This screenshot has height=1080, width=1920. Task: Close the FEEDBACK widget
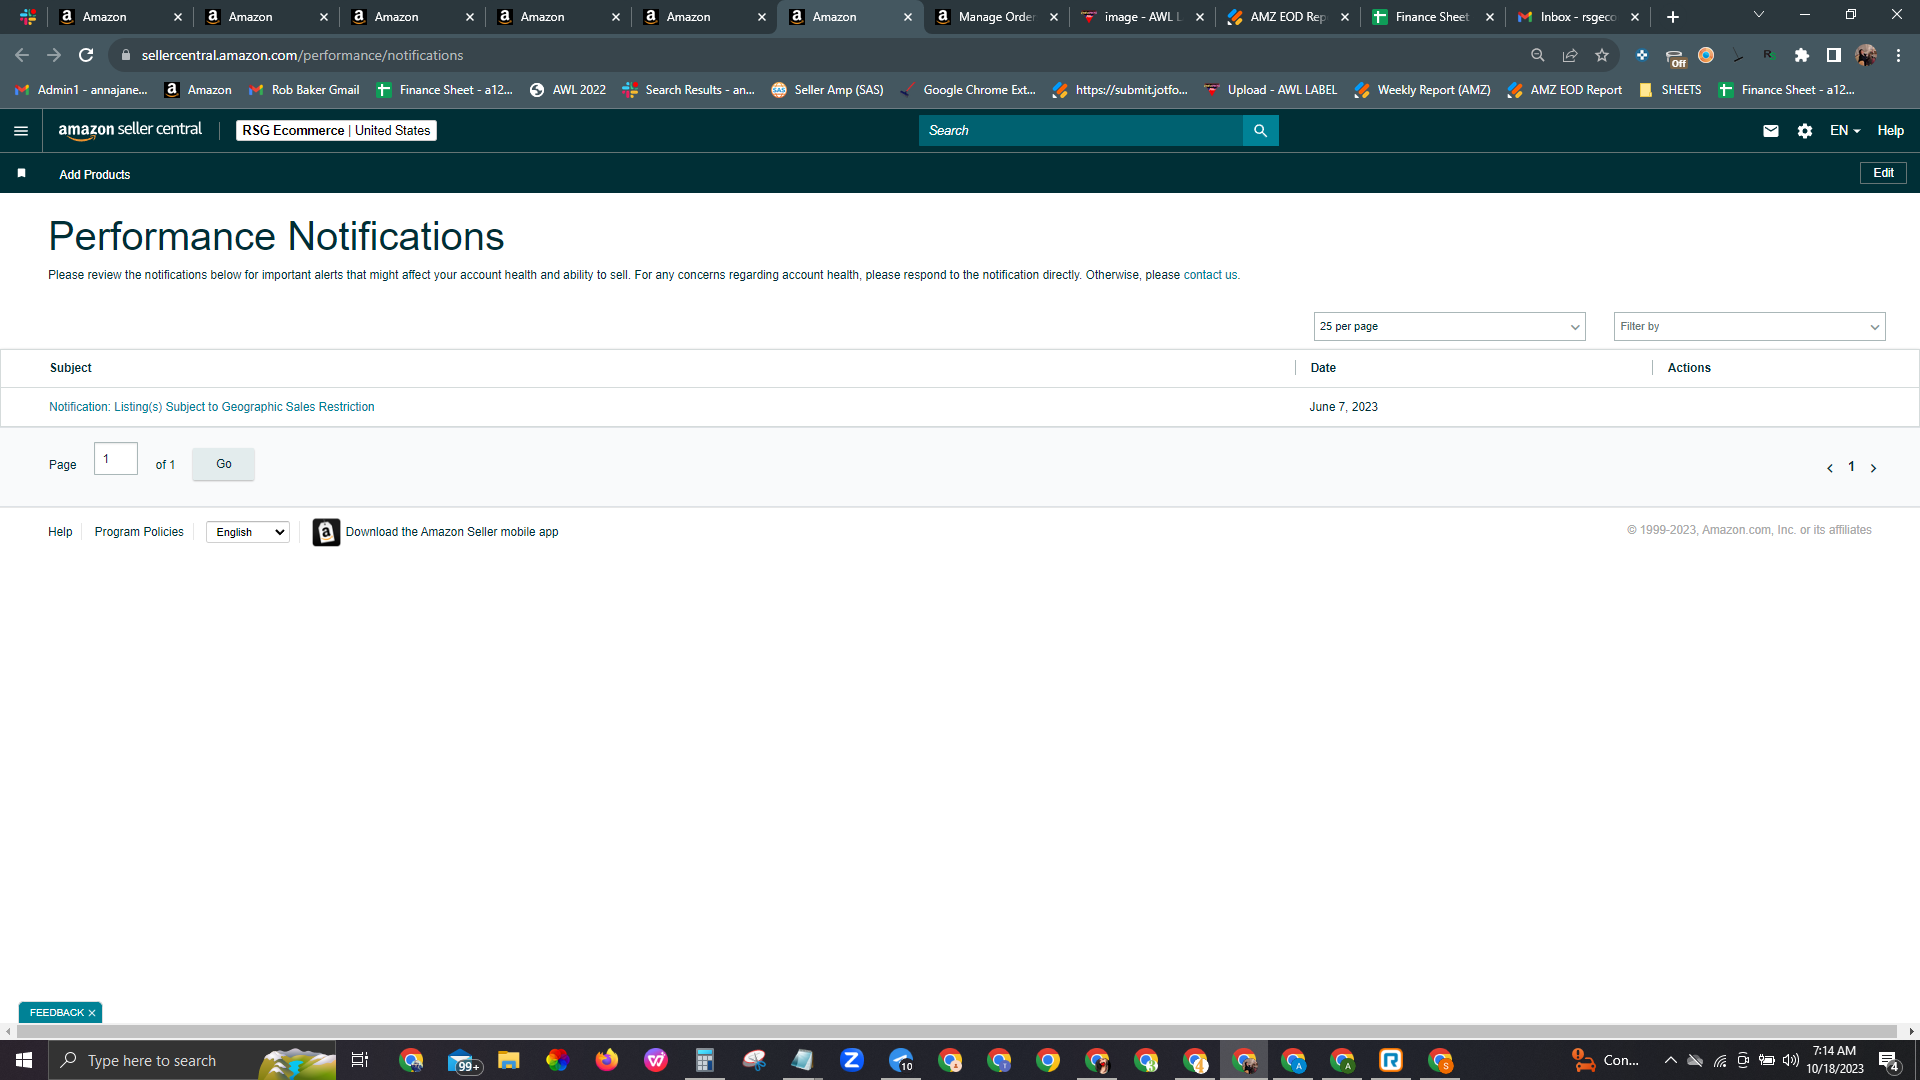point(92,1013)
